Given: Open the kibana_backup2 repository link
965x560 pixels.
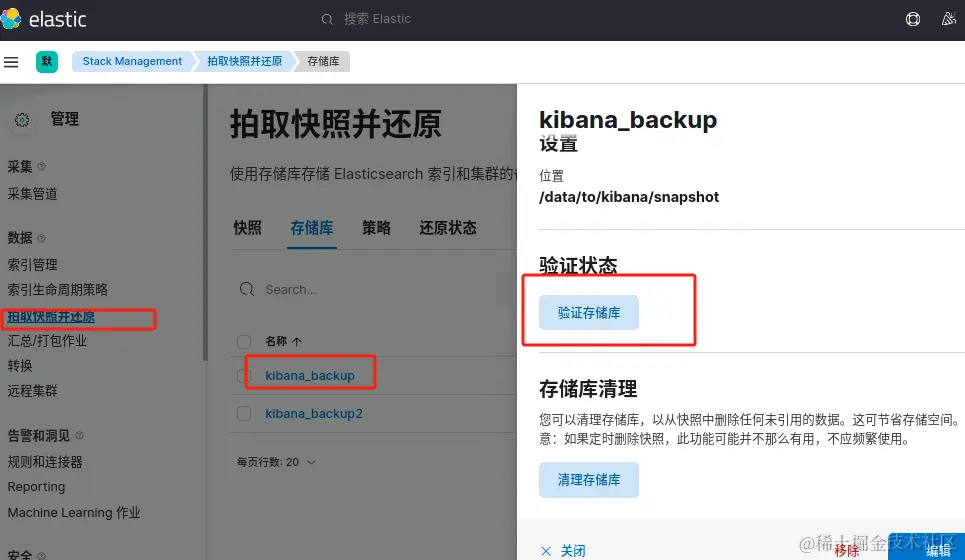Looking at the screenshot, I should point(314,414).
